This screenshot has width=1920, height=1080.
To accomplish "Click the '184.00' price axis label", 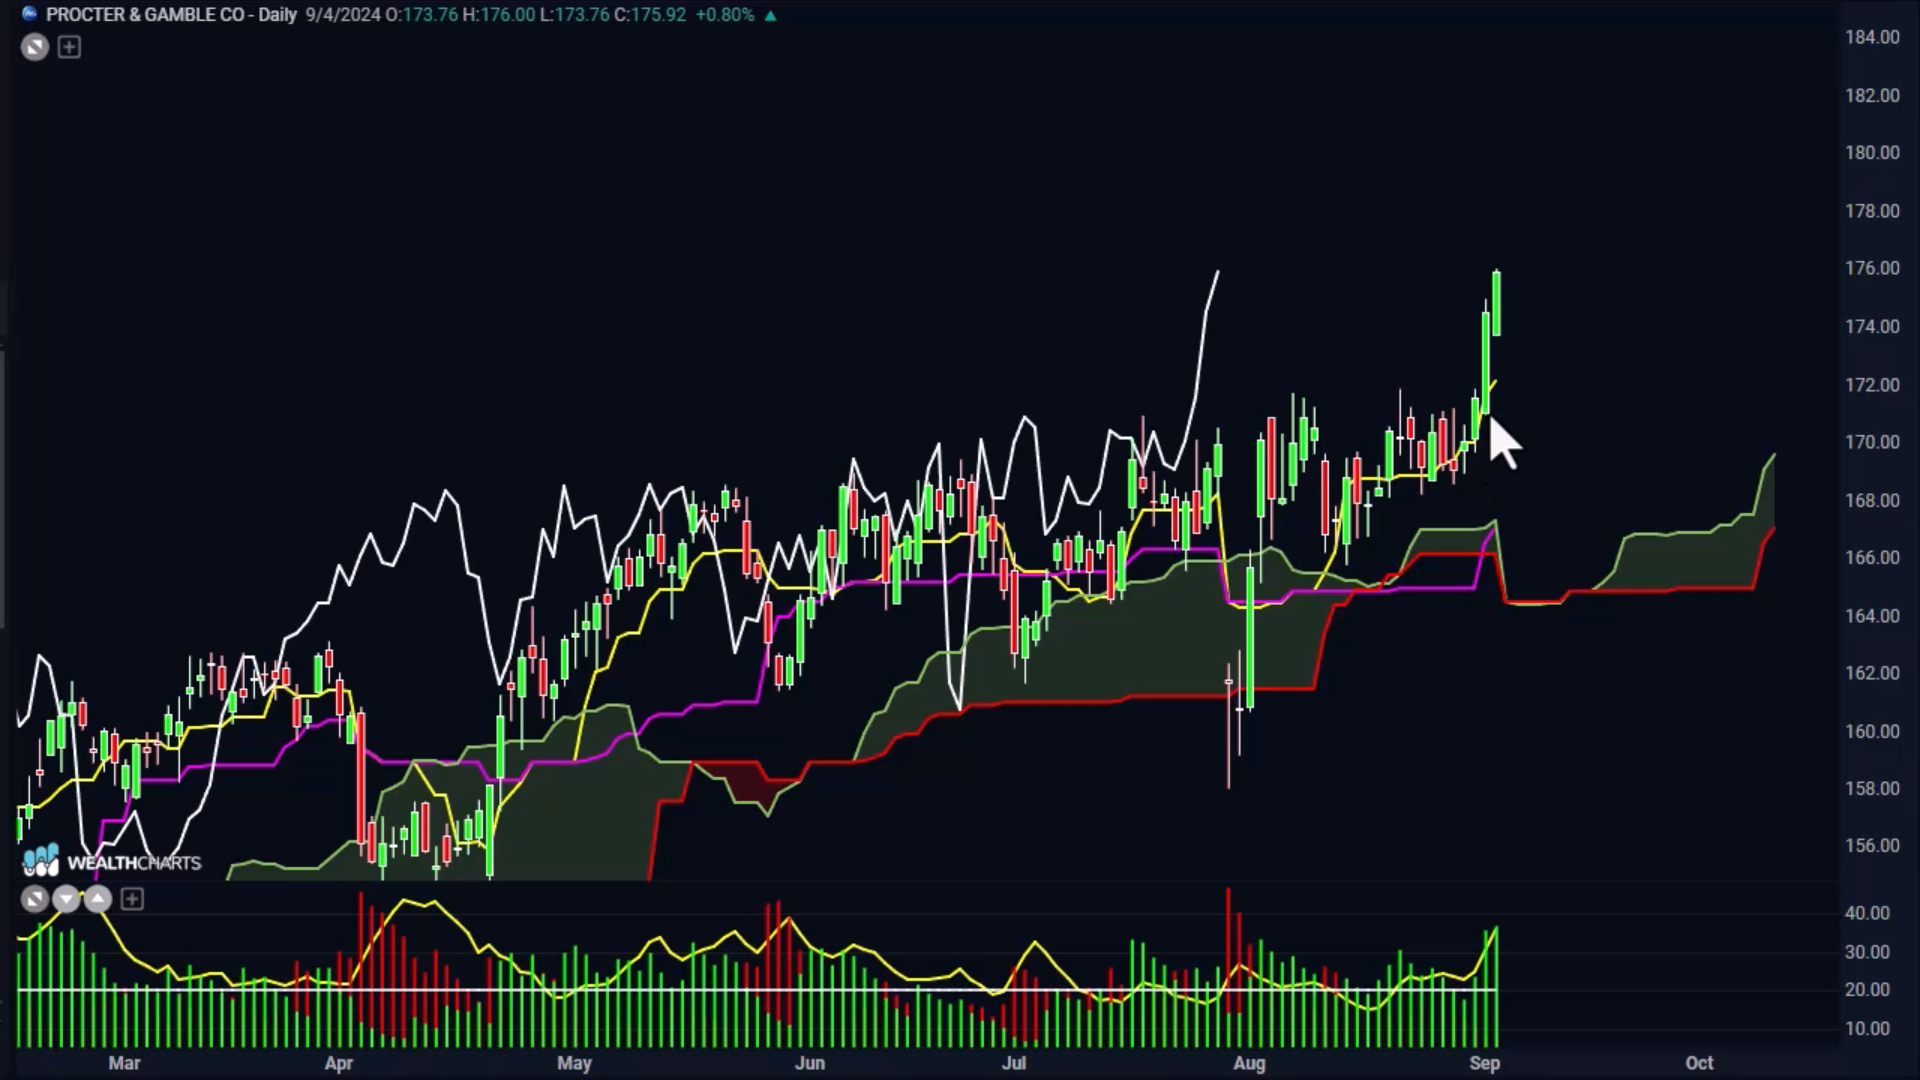I will click(x=1872, y=37).
